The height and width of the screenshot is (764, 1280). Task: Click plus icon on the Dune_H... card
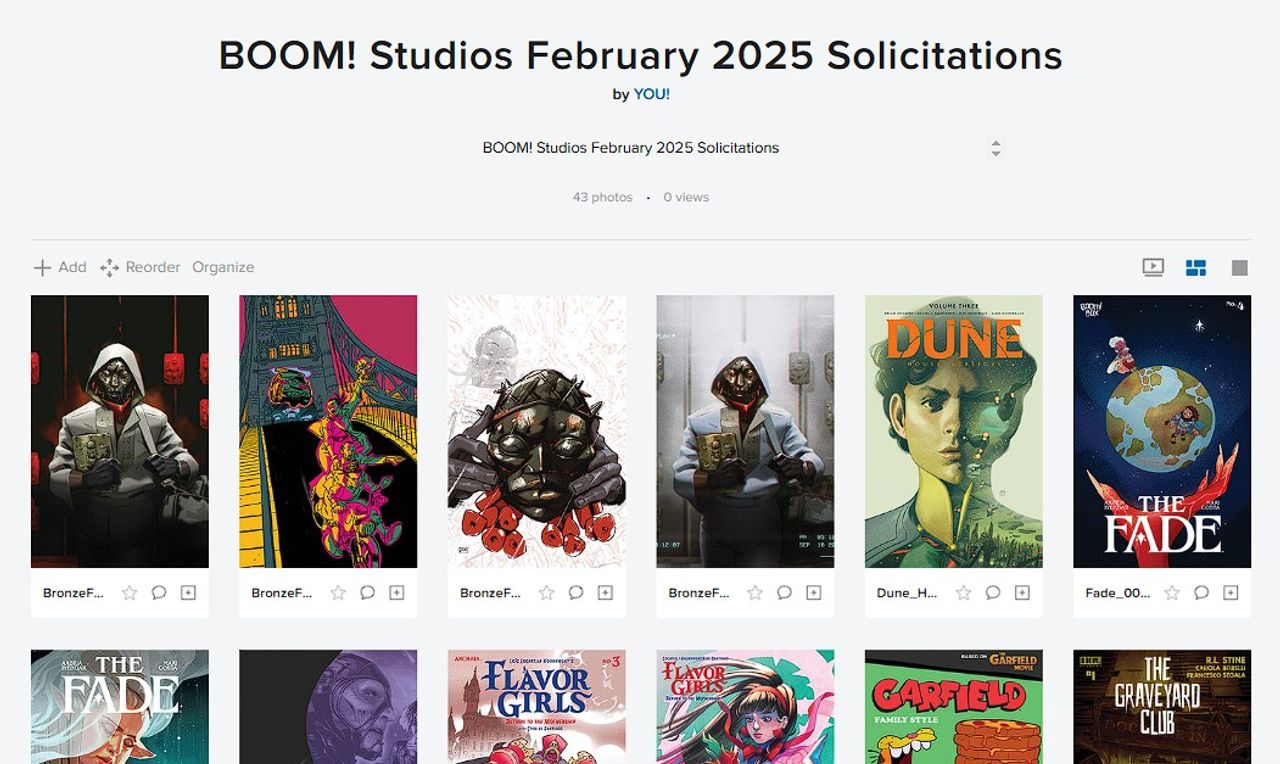[x=1022, y=593]
